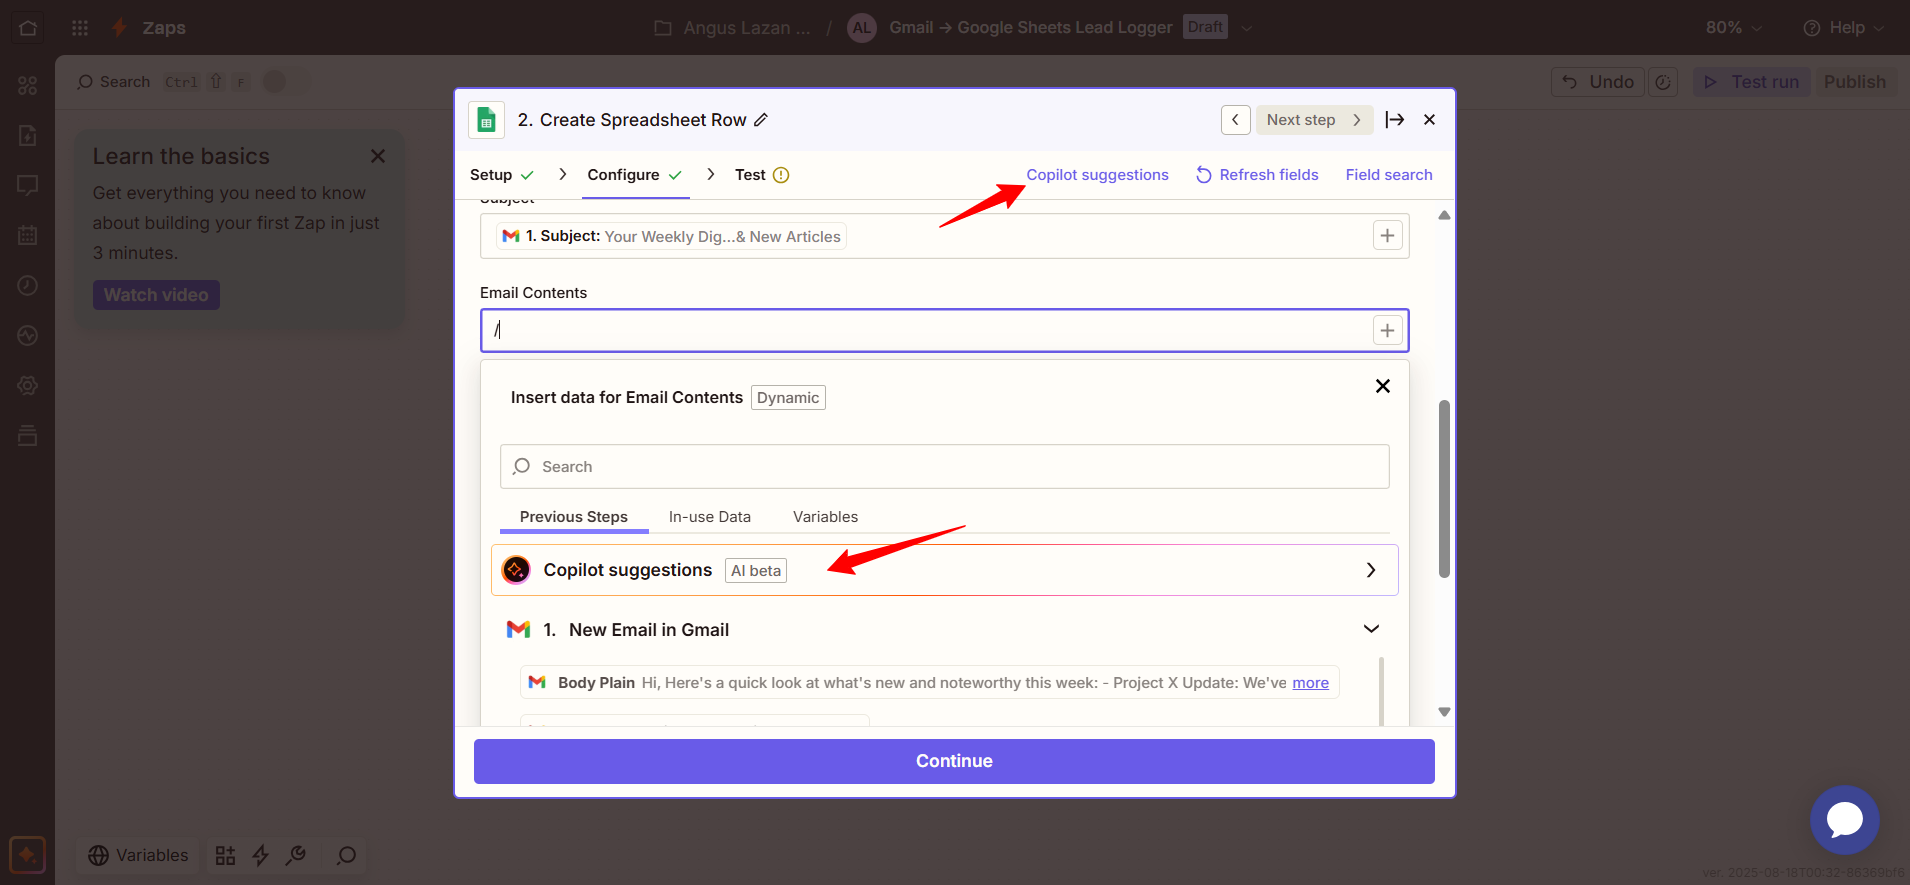The image size is (1910, 885).
Task: Close the Create Spreadsheet Row panel
Action: click(x=1430, y=120)
